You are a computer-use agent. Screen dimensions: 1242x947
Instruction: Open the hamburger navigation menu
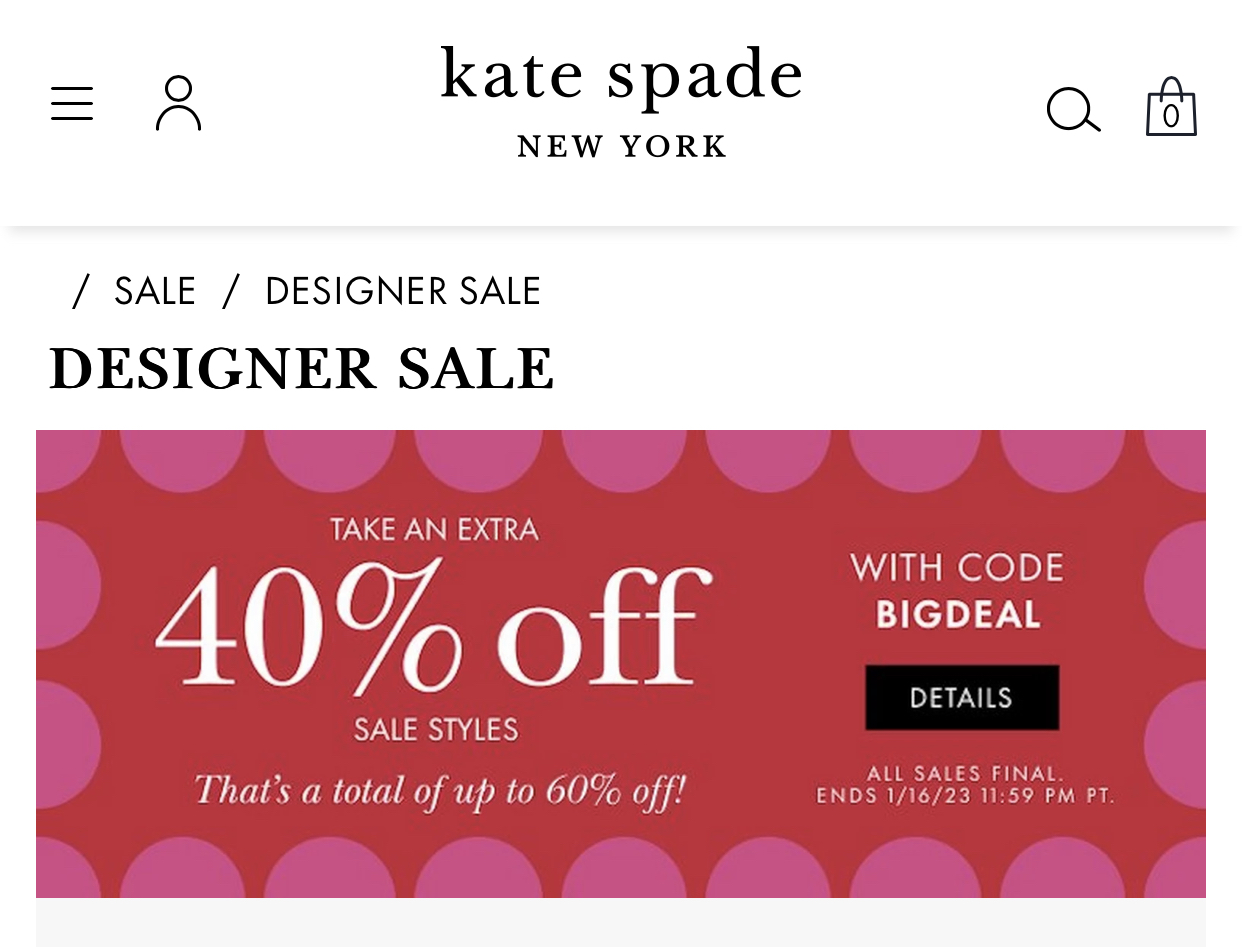72,104
